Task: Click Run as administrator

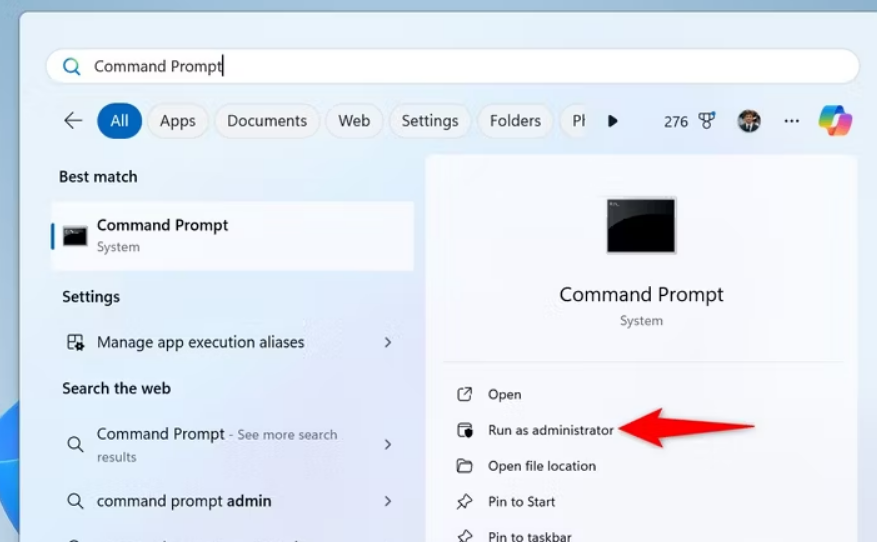Action: pos(550,430)
